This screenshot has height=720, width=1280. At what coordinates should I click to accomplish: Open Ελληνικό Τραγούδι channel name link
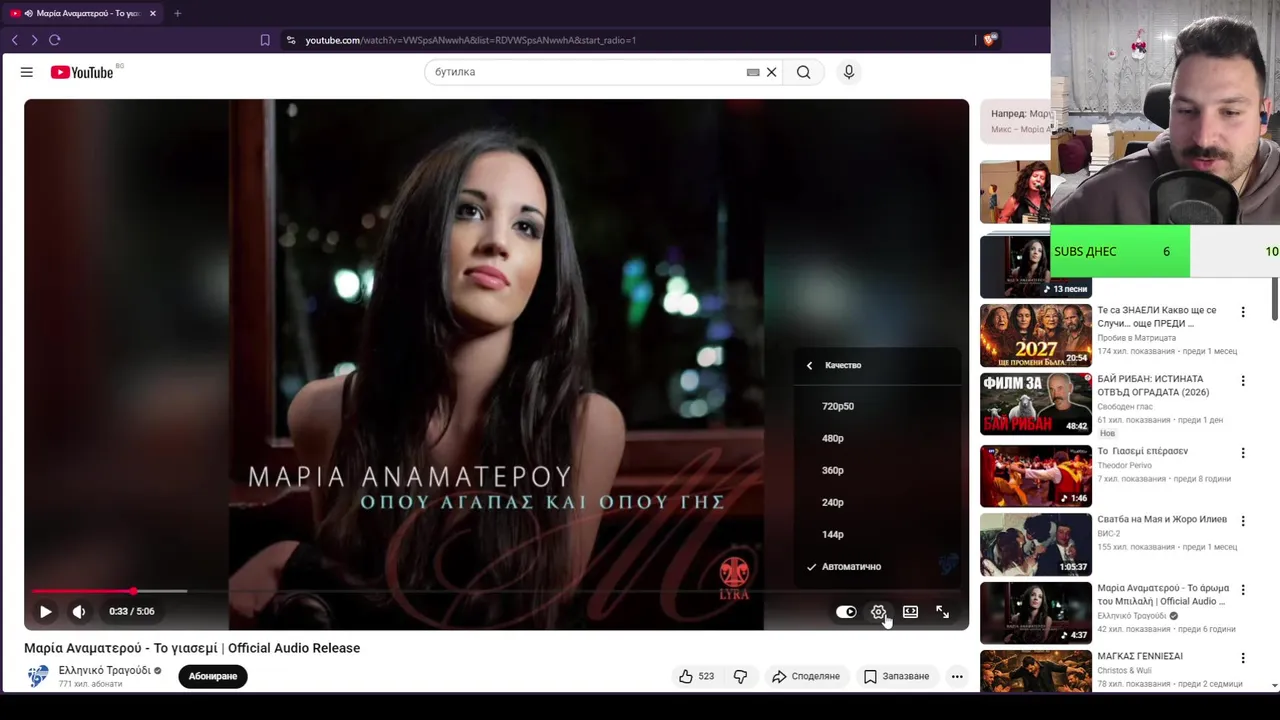[104, 670]
